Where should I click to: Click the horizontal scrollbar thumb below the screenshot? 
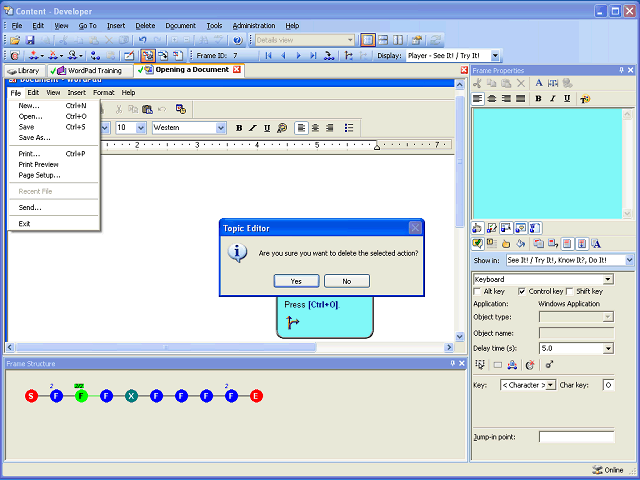166,347
